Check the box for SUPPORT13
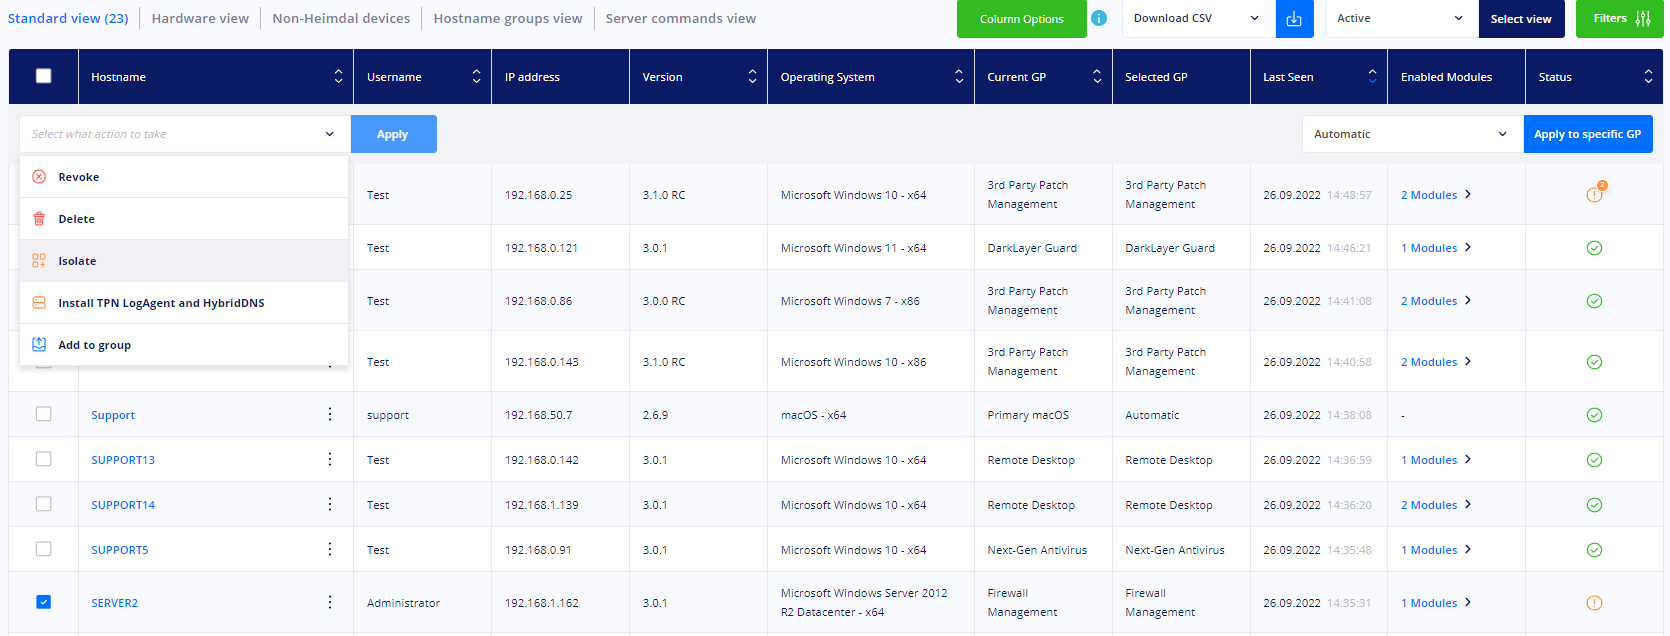1670x636 pixels. tap(43, 459)
